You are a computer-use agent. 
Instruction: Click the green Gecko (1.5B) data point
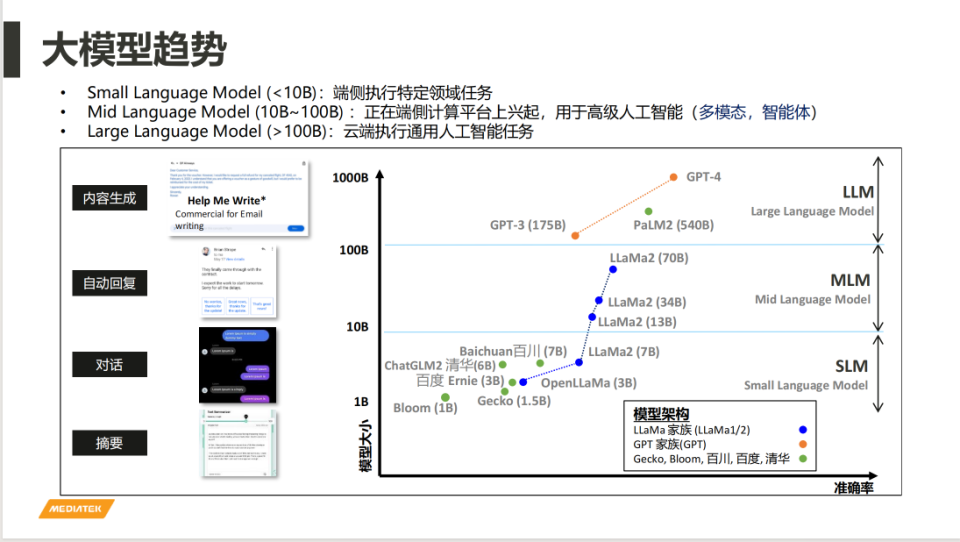tap(504, 391)
